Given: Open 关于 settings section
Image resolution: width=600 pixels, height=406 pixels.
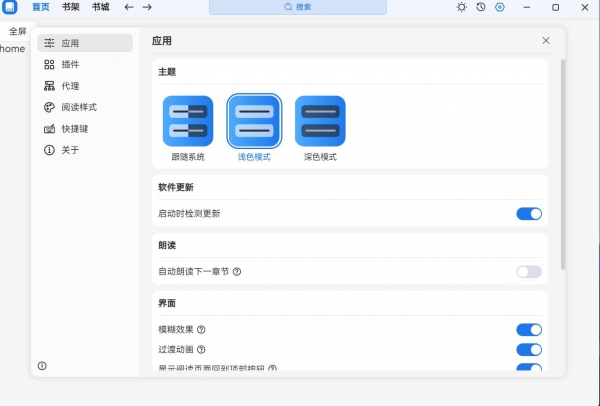Looking at the screenshot, I should tap(85, 150).
